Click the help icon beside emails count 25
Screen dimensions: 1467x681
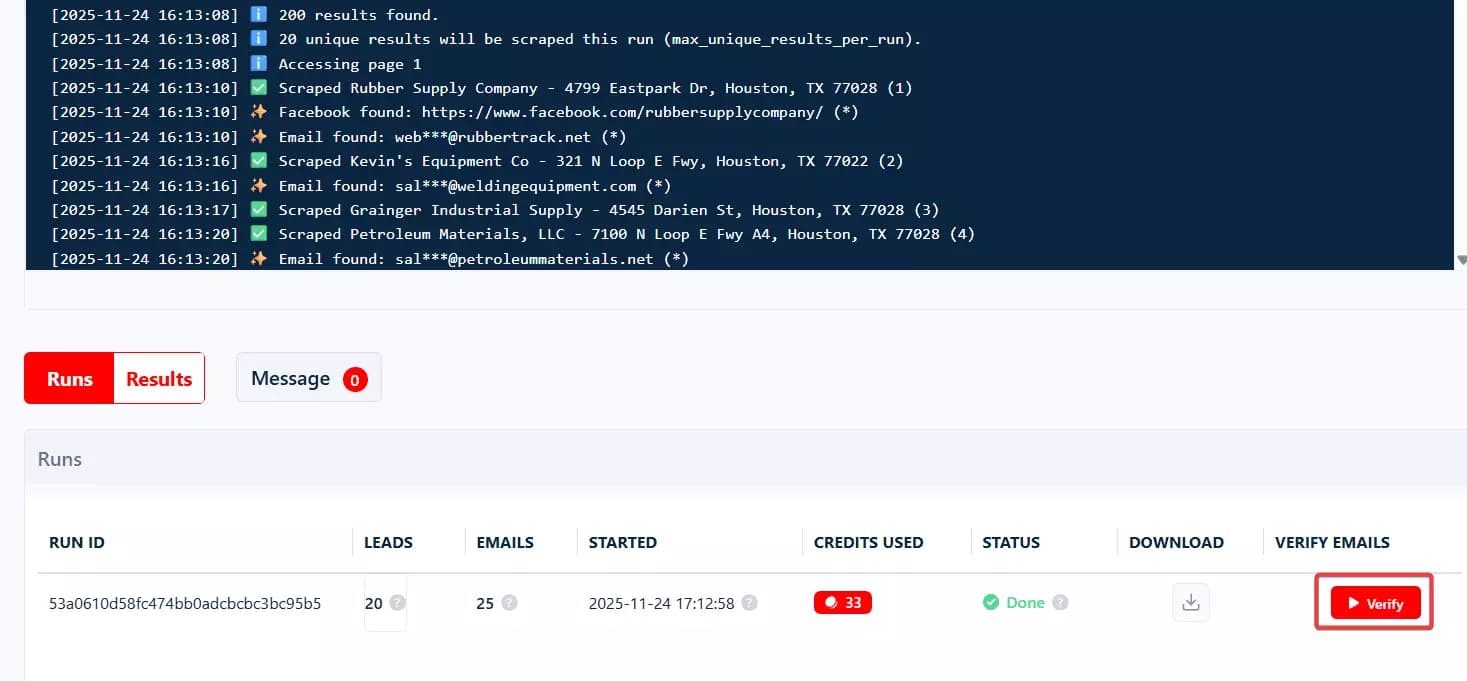point(509,603)
